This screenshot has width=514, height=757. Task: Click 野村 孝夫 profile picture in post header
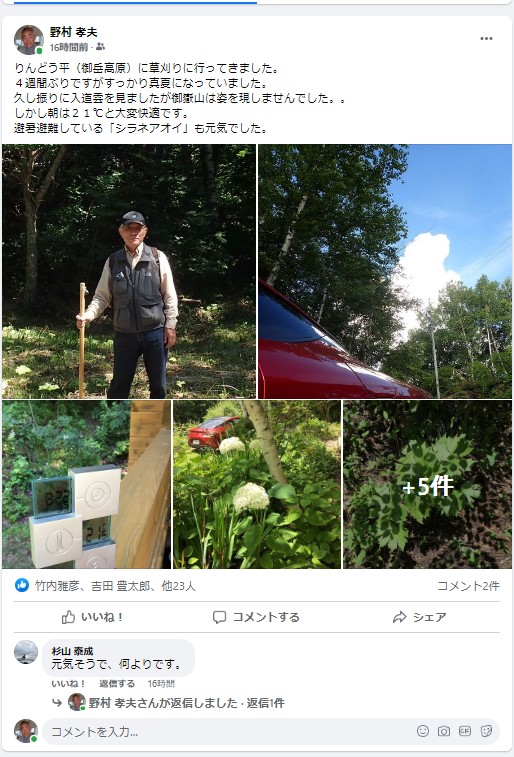(29, 40)
